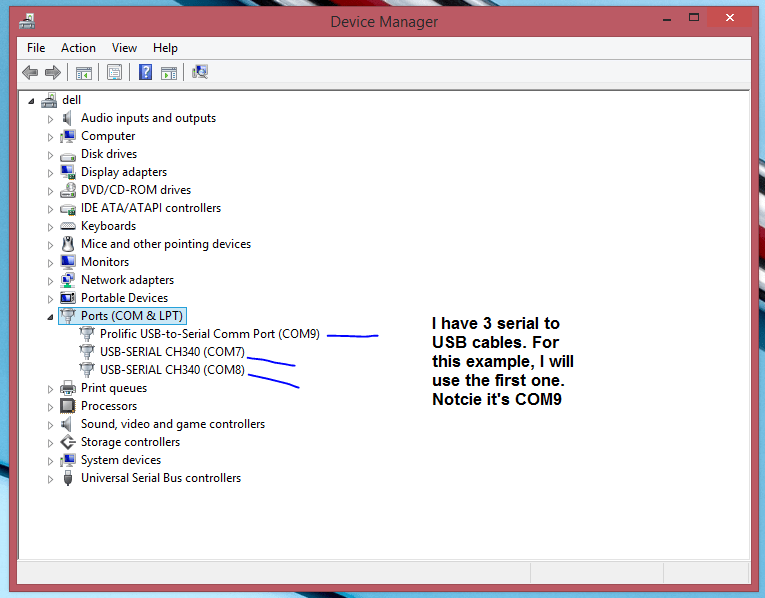Expand System devices arrow
Image resolution: width=765 pixels, height=598 pixels.
(x=50, y=461)
